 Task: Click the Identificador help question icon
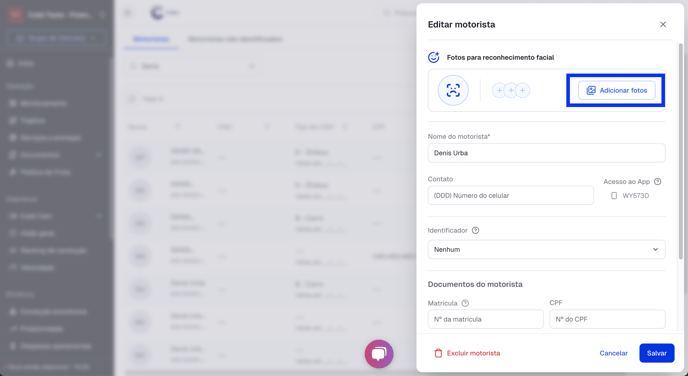(475, 230)
